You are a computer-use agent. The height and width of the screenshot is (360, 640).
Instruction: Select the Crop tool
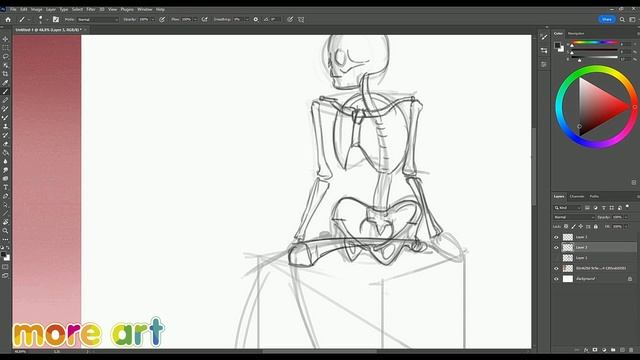click(5, 74)
